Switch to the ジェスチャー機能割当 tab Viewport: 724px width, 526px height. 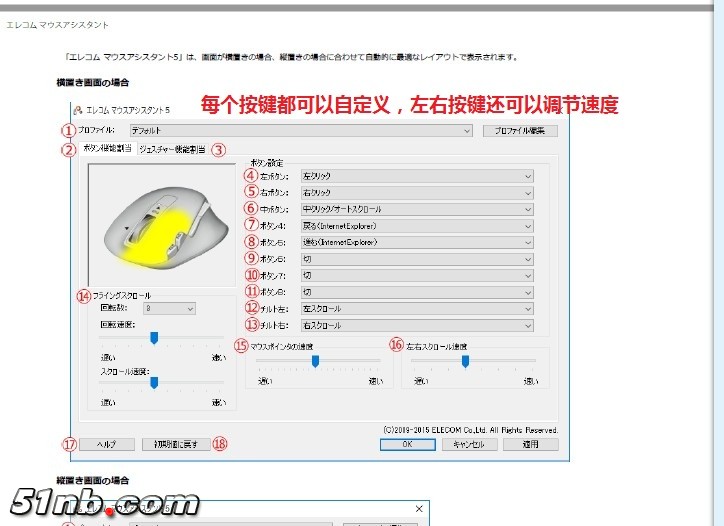(172, 149)
